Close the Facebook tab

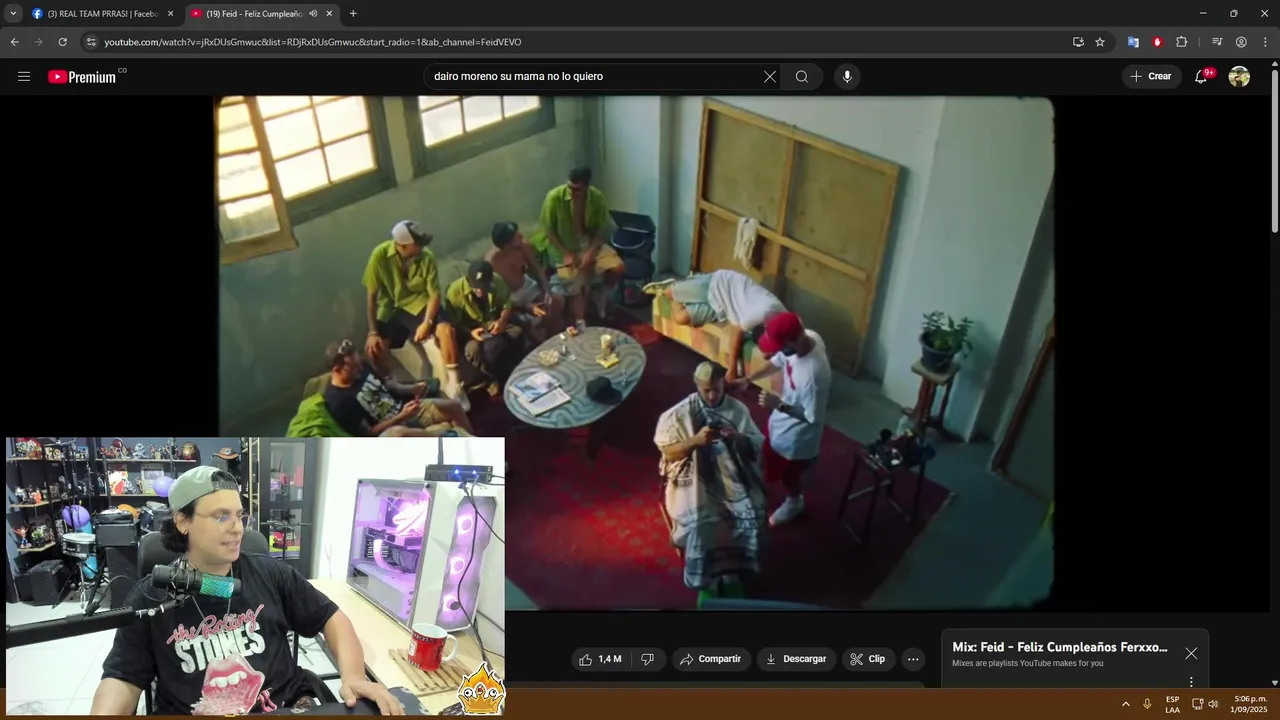click(x=170, y=14)
